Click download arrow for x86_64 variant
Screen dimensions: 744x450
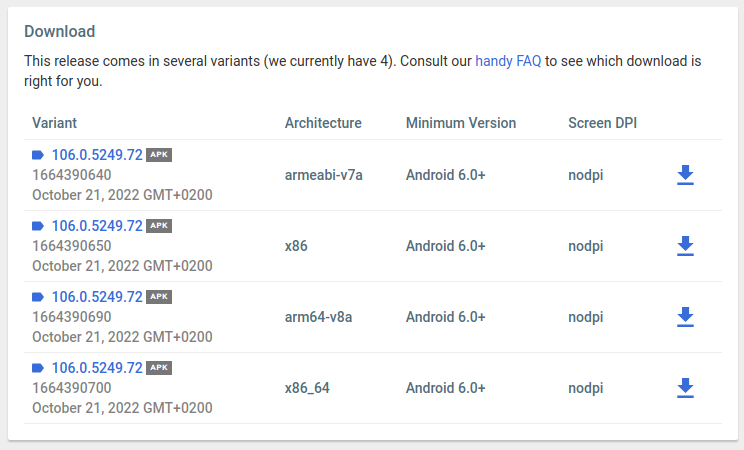click(x=685, y=388)
